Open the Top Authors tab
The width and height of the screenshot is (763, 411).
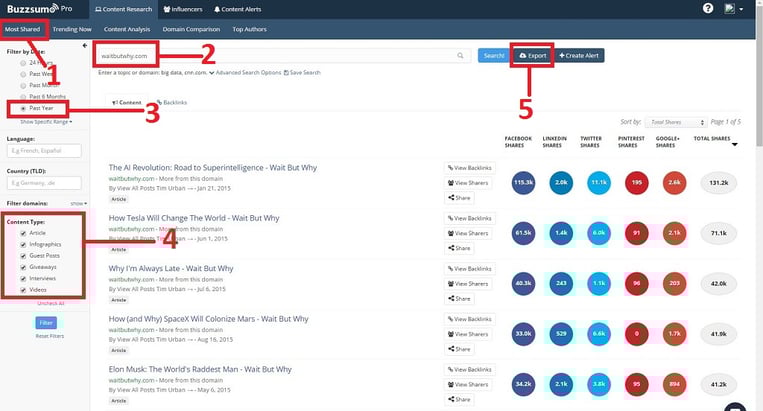point(249,29)
